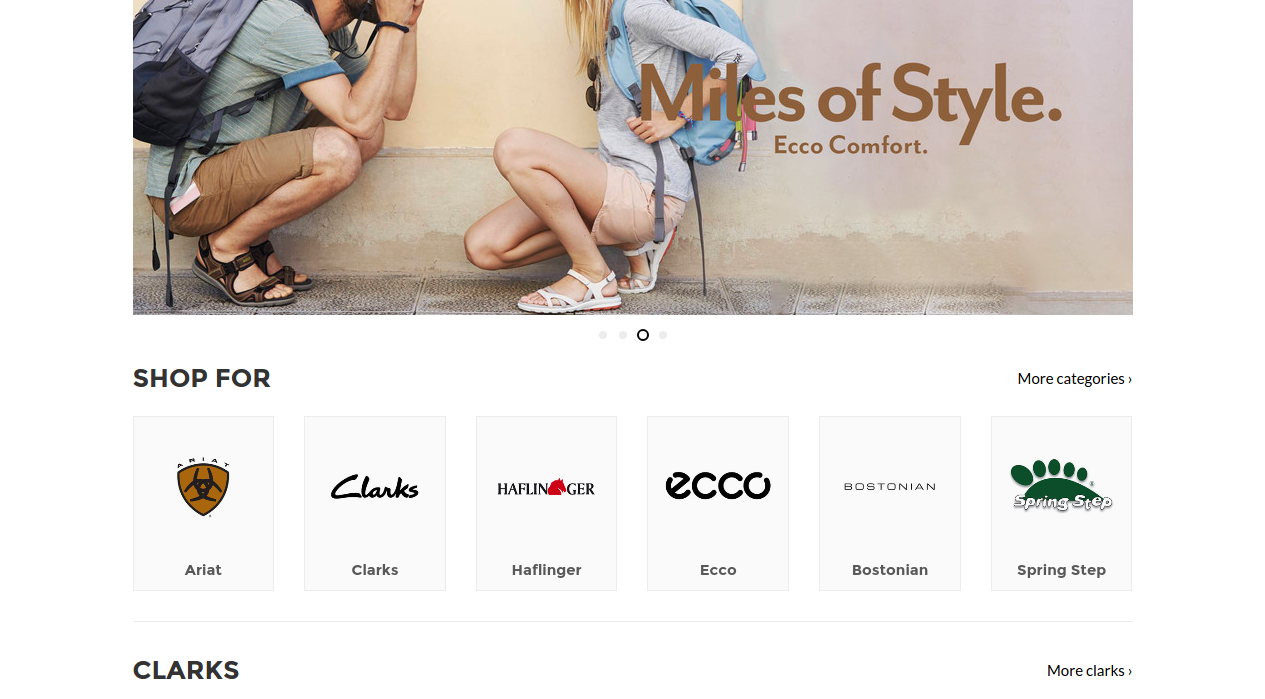
Task: Jump to fourth carousel slide dot
Action: pos(663,335)
